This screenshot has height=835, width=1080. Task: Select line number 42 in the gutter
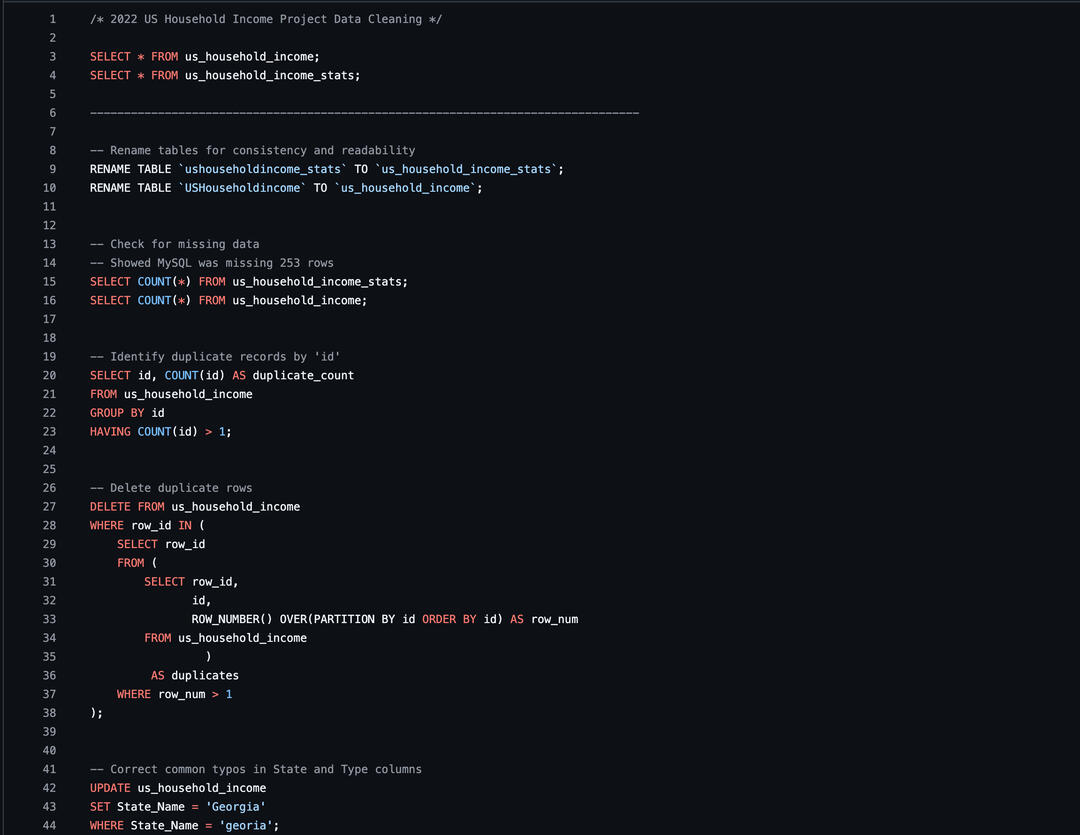49,788
